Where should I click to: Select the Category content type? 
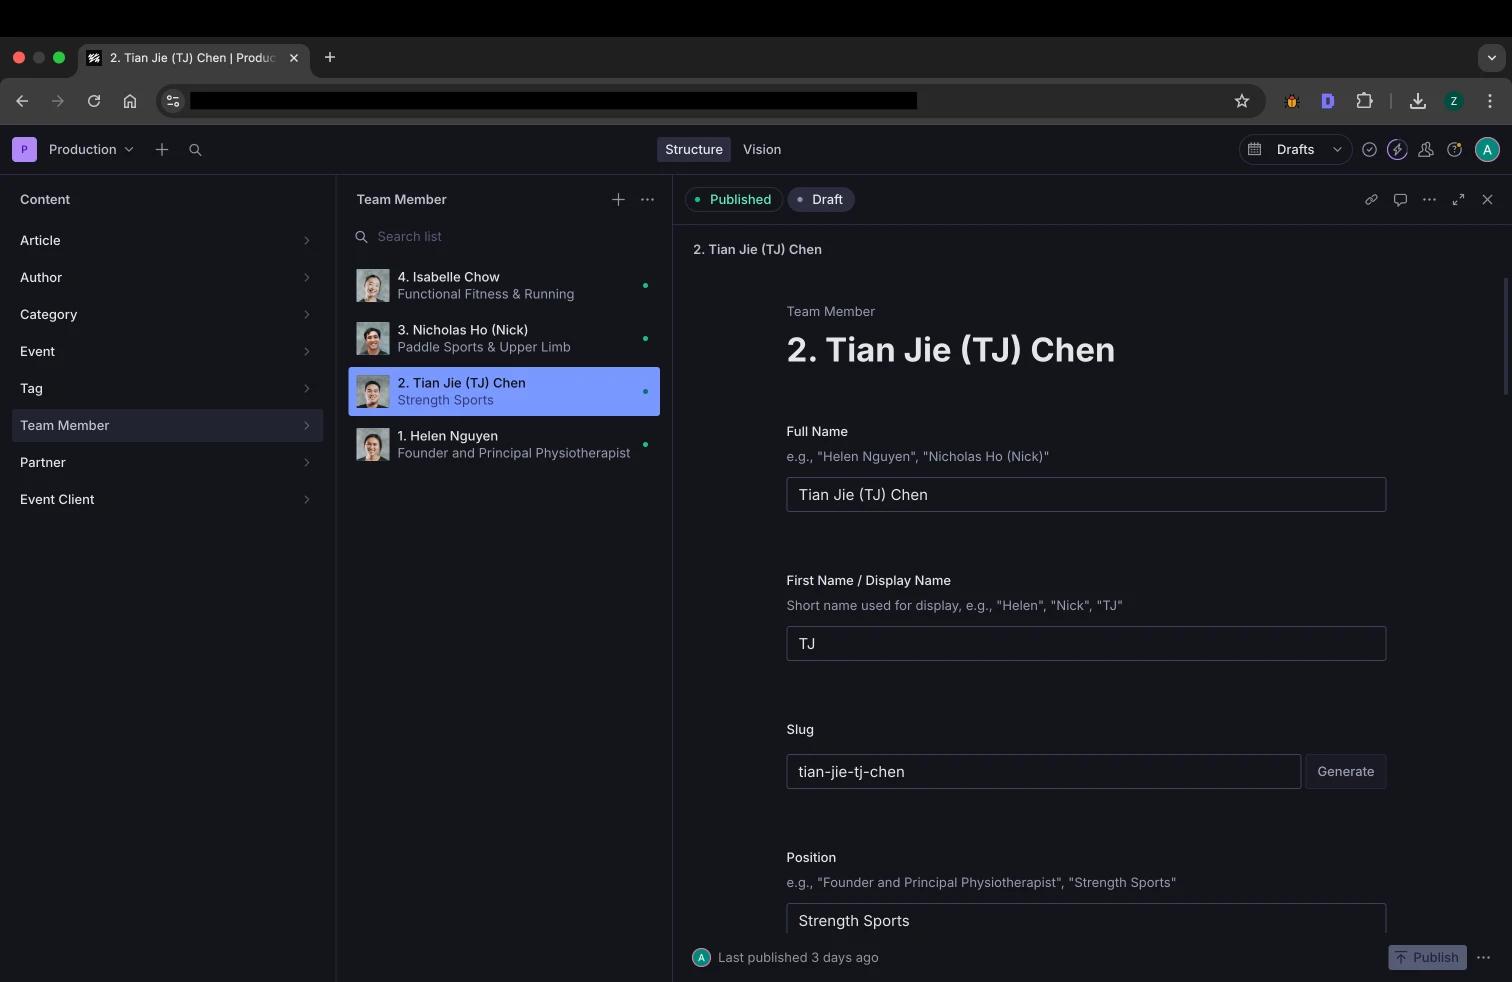coord(166,314)
